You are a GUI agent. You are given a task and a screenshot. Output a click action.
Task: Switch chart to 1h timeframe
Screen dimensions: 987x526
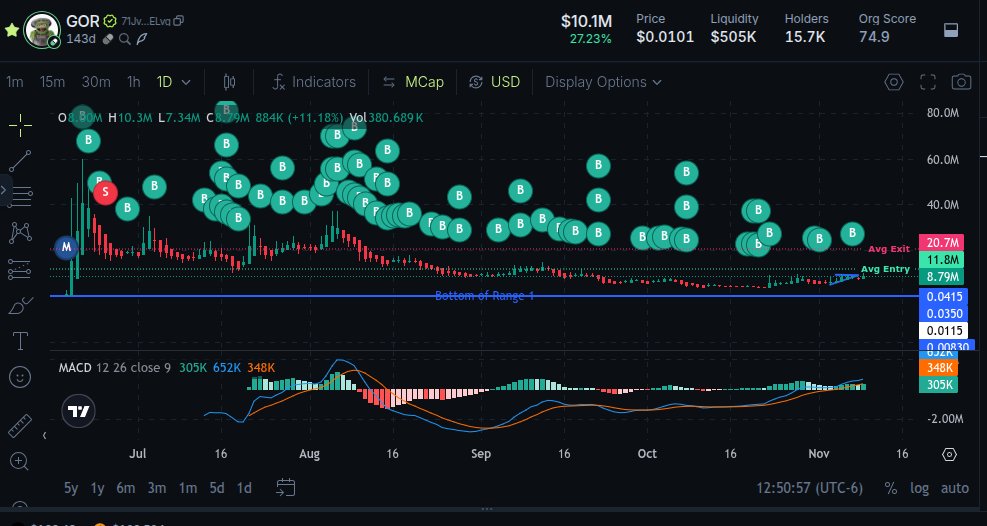[x=133, y=82]
